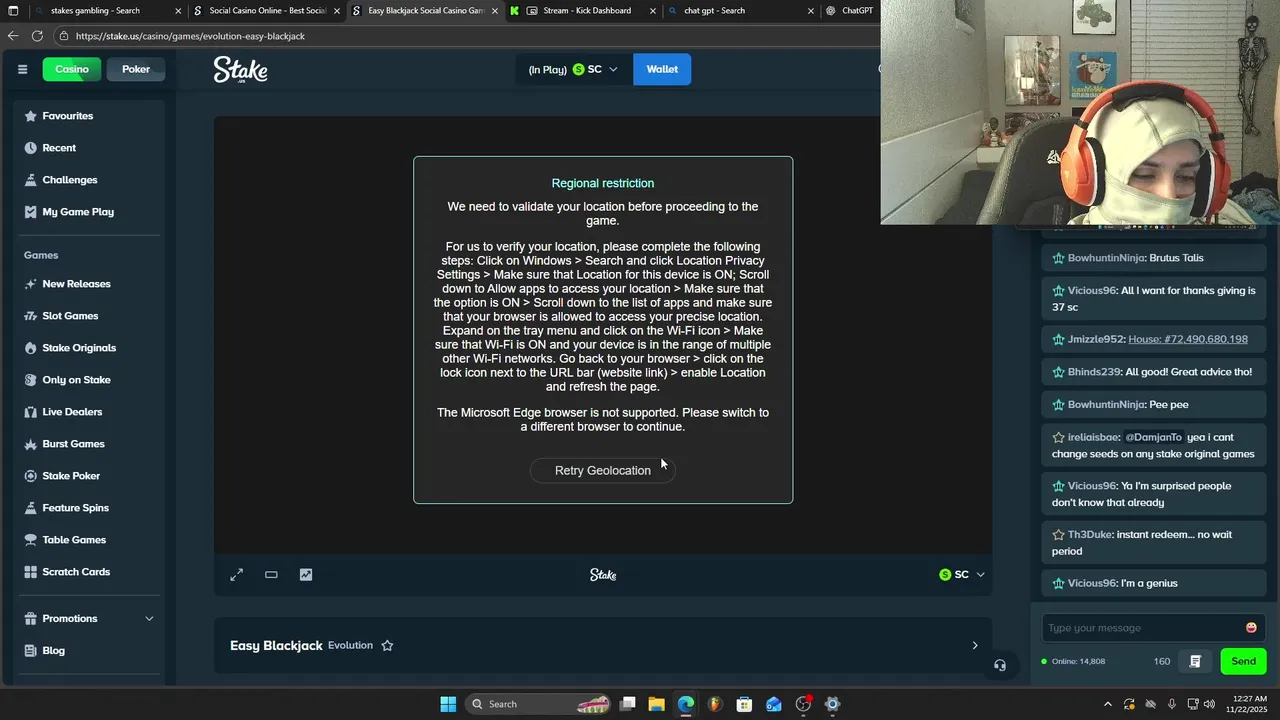The width and height of the screenshot is (1280, 720).
Task: Switch to Casino tab
Action: click(72, 69)
